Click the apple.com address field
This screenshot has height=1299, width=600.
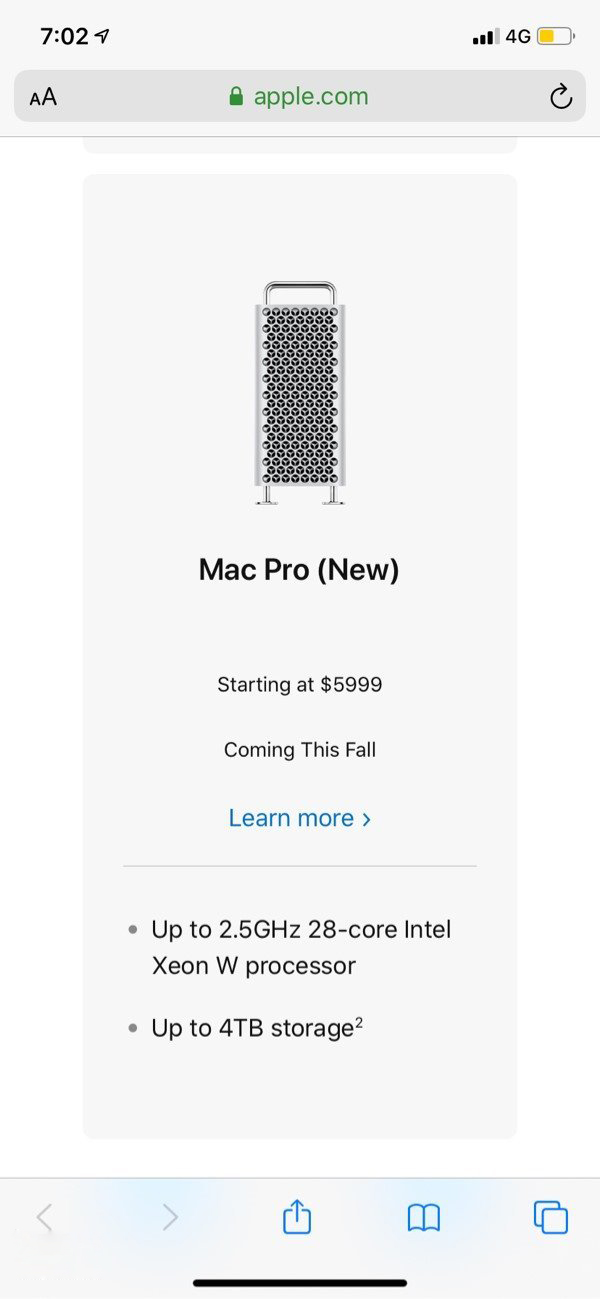(x=310, y=97)
